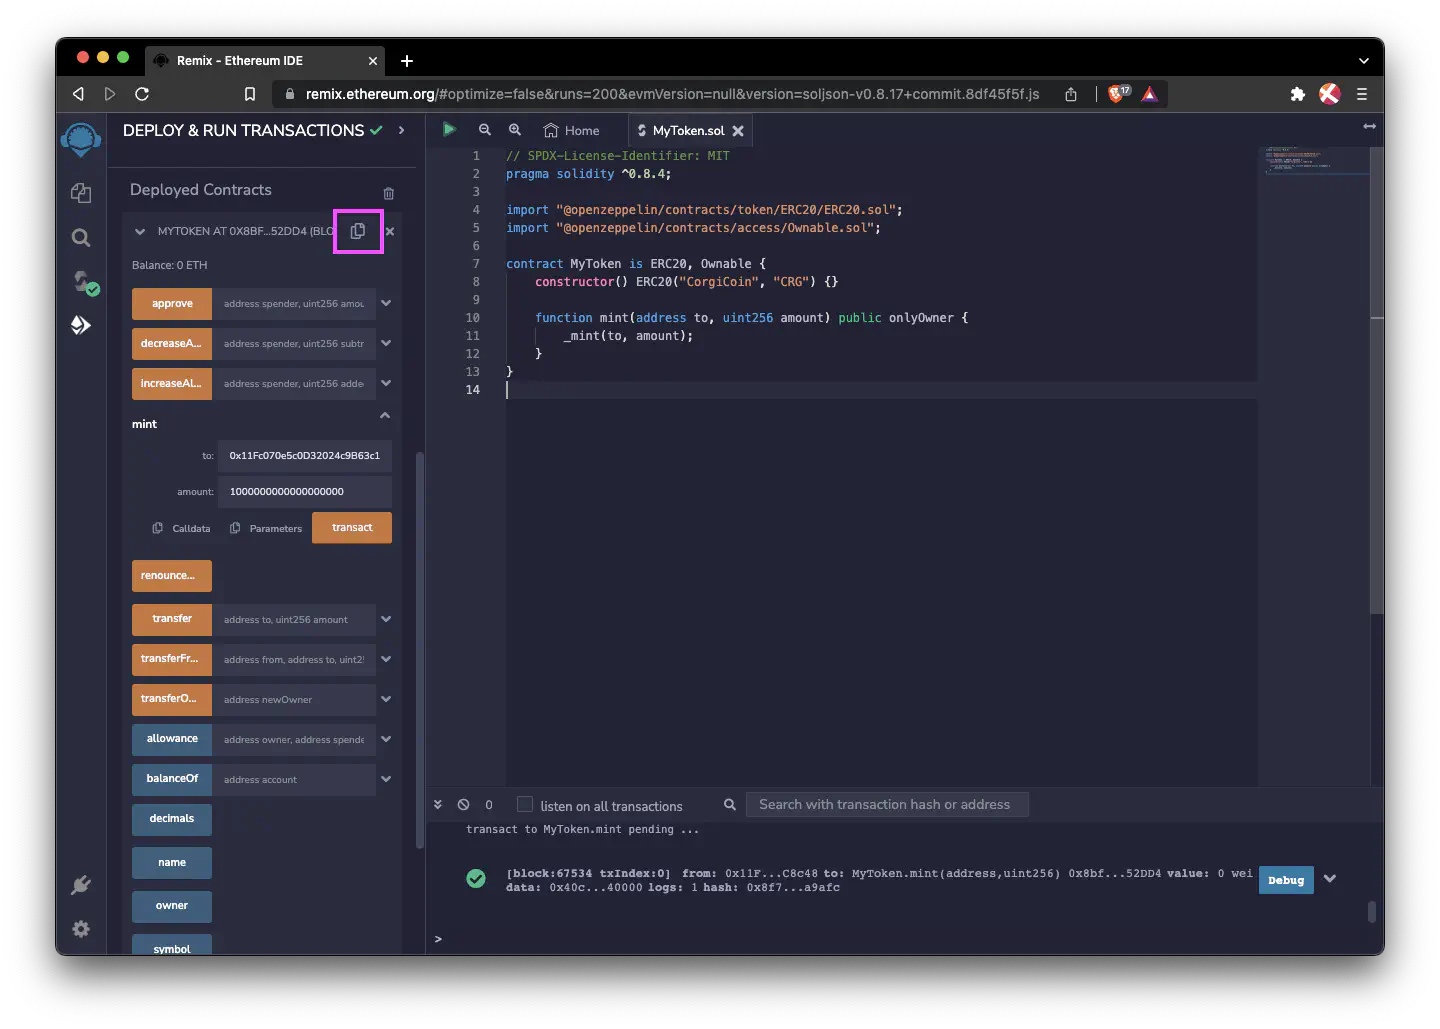Expand the approve function inputs
The height and width of the screenshot is (1029, 1440).
(386, 303)
